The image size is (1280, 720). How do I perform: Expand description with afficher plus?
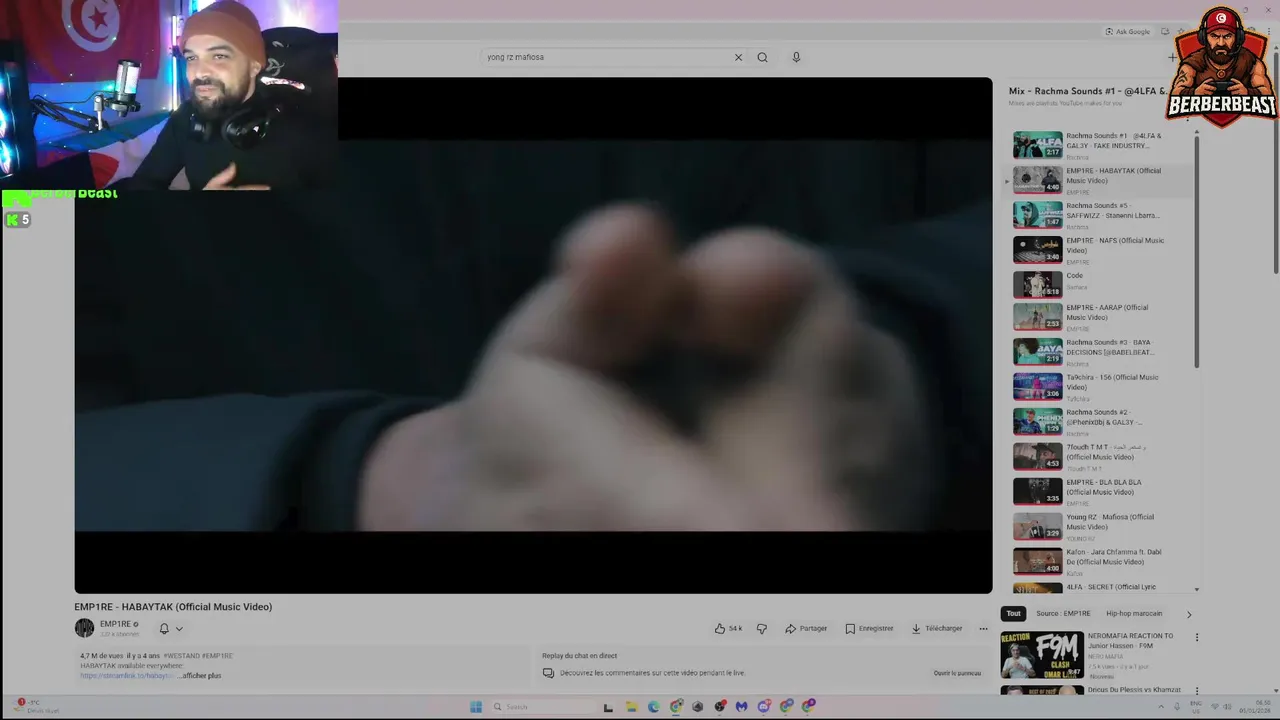pyautogui.click(x=201, y=676)
